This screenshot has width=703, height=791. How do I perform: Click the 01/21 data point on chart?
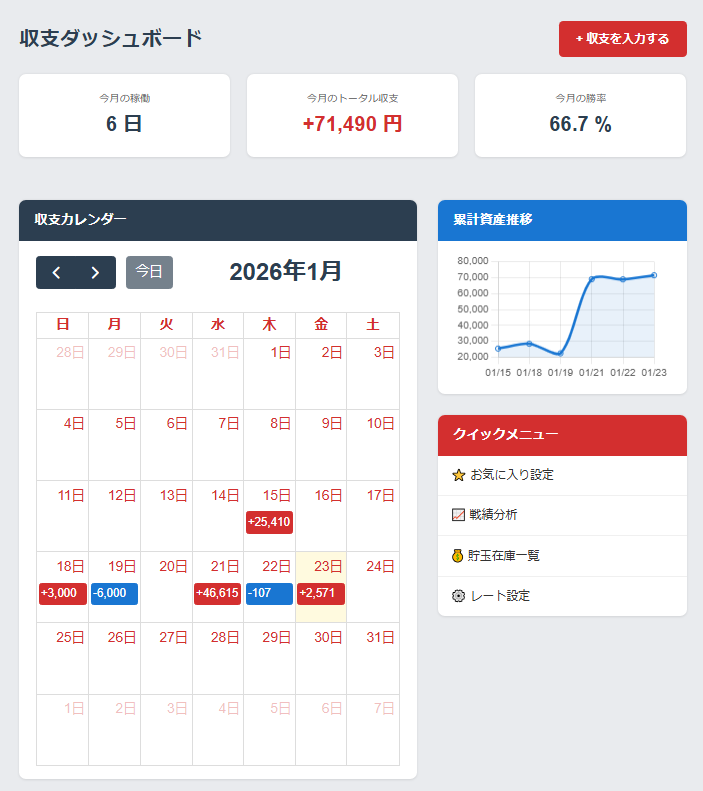(592, 279)
